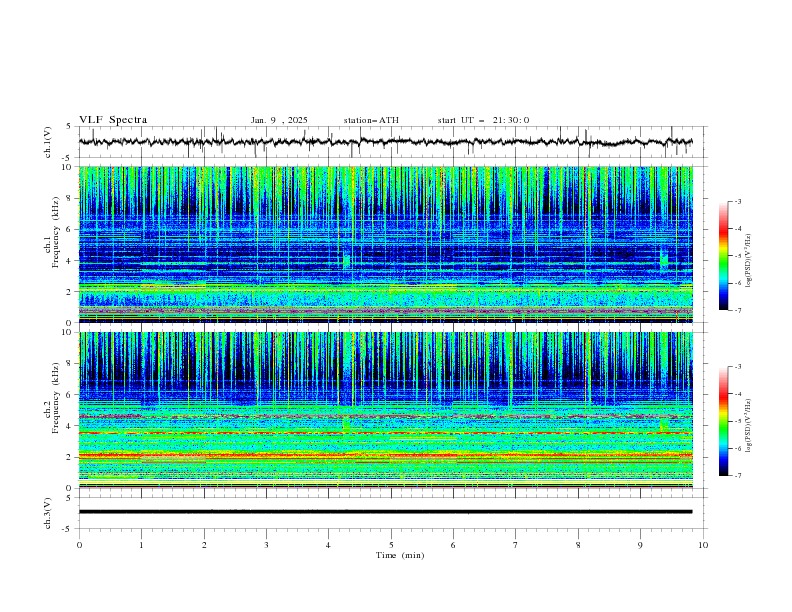Click the "ch.1(V)" waveform axis label
Viewport: 792px width, 612px height.
click(x=48, y=142)
